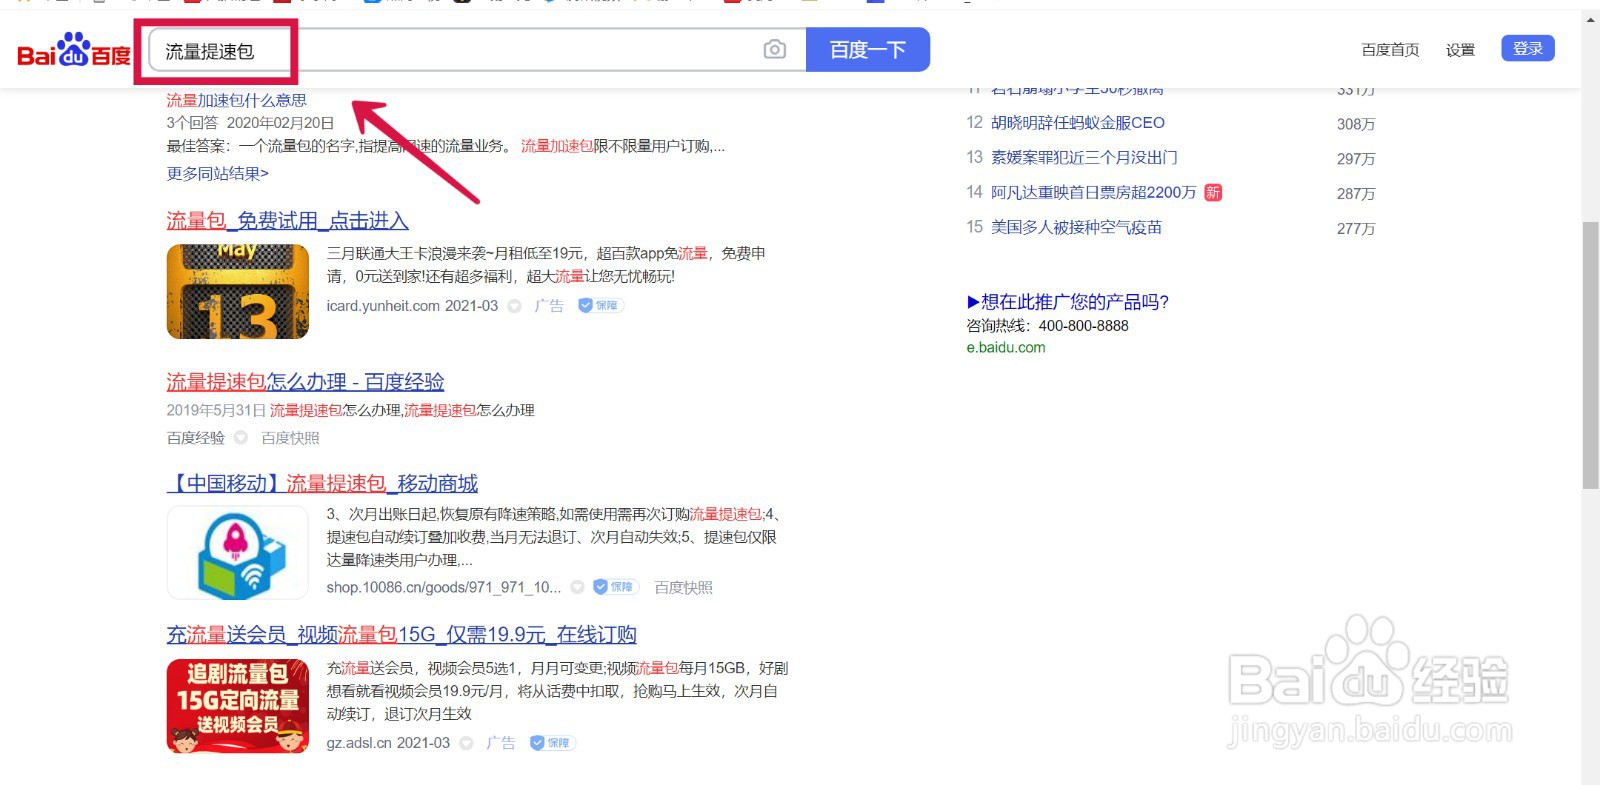The image size is (1600, 785).
Task: Click the red 新 badge icon
Action: (x=1213, y=192)
